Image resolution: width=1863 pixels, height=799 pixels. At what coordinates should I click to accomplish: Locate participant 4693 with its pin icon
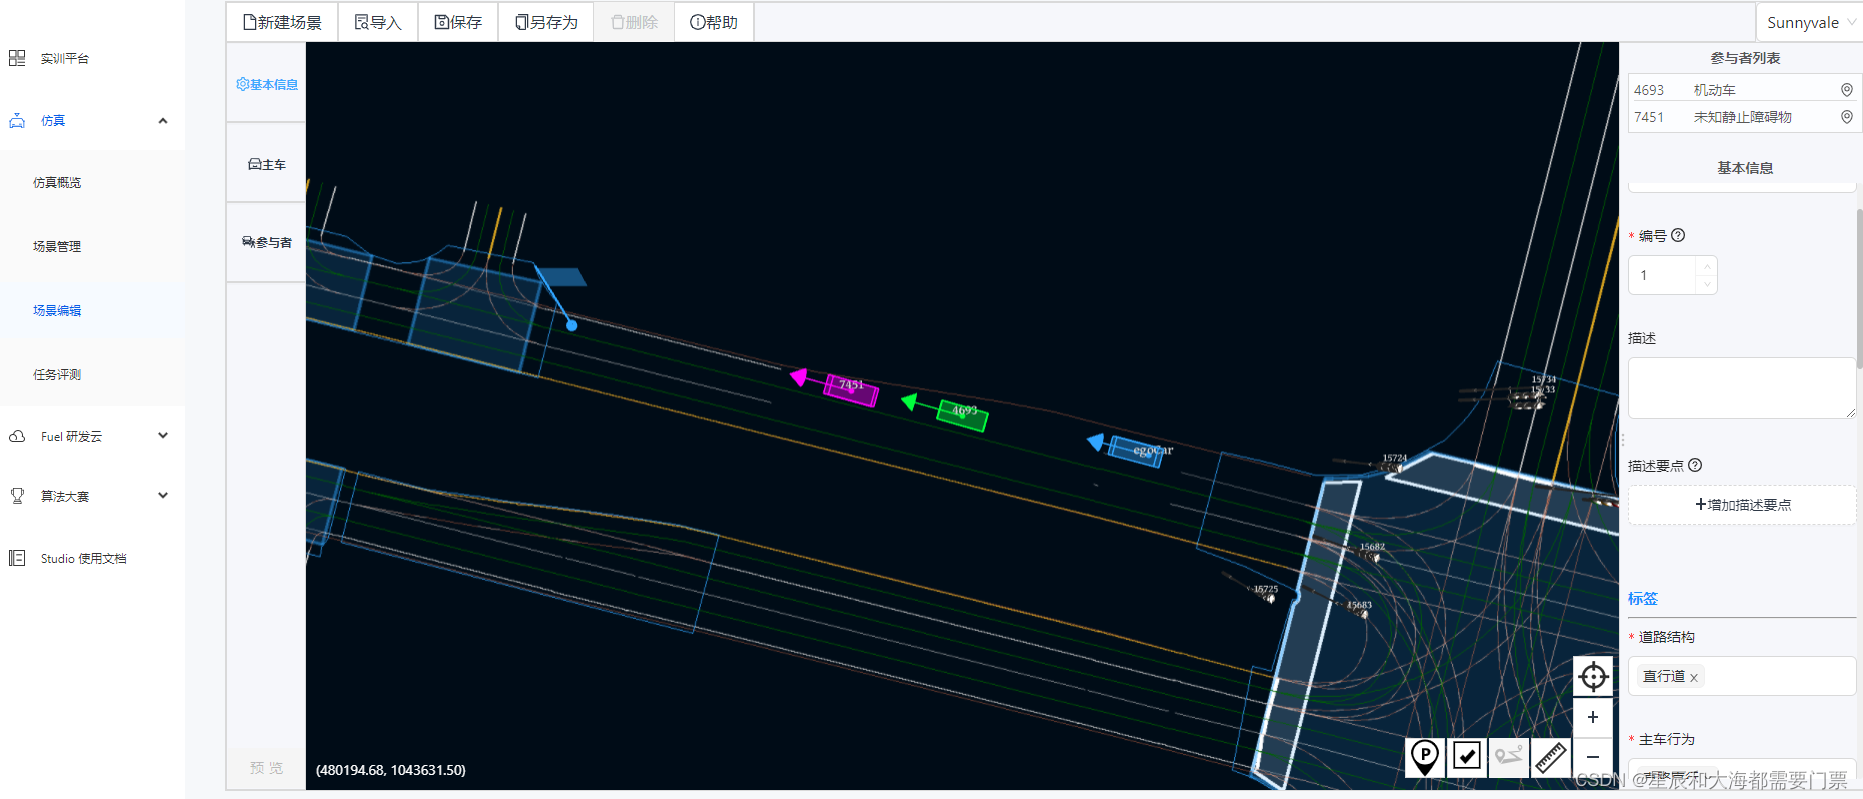(1847, 90)
